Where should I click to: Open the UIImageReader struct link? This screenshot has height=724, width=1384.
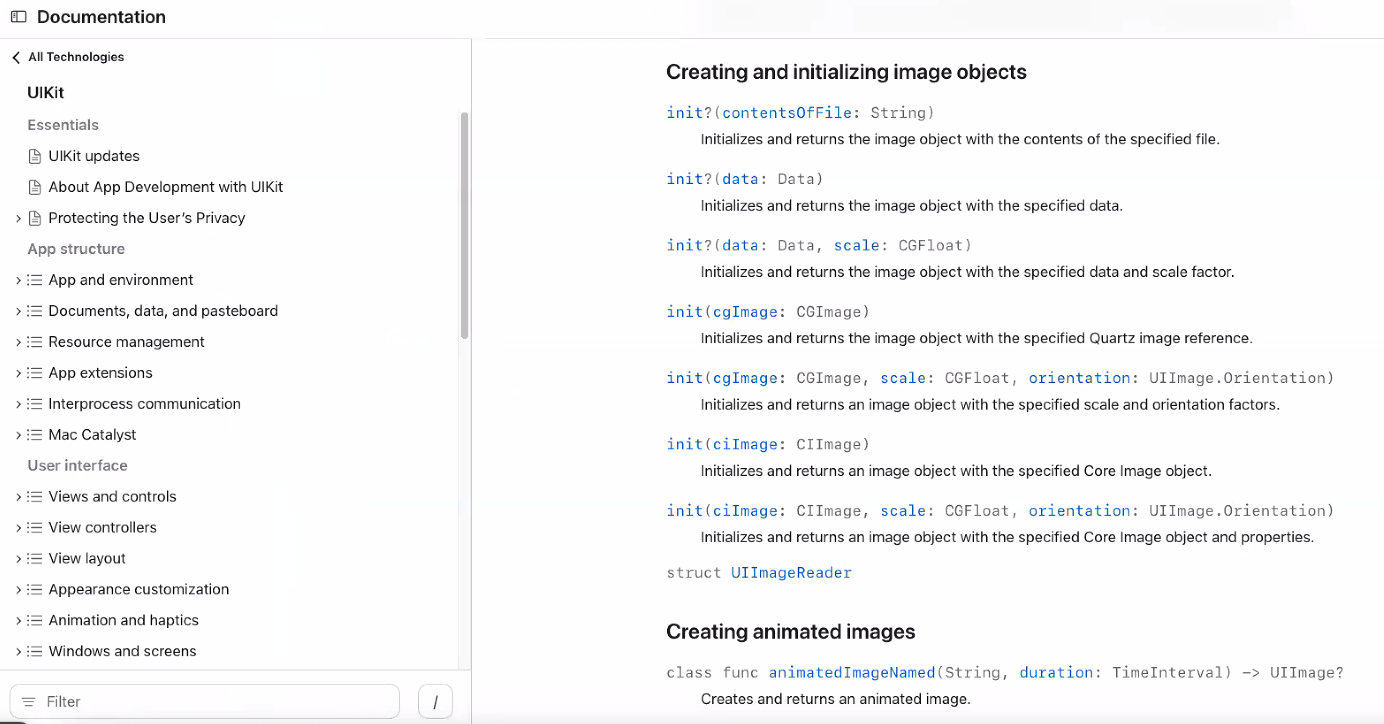(x=791, y=573)
